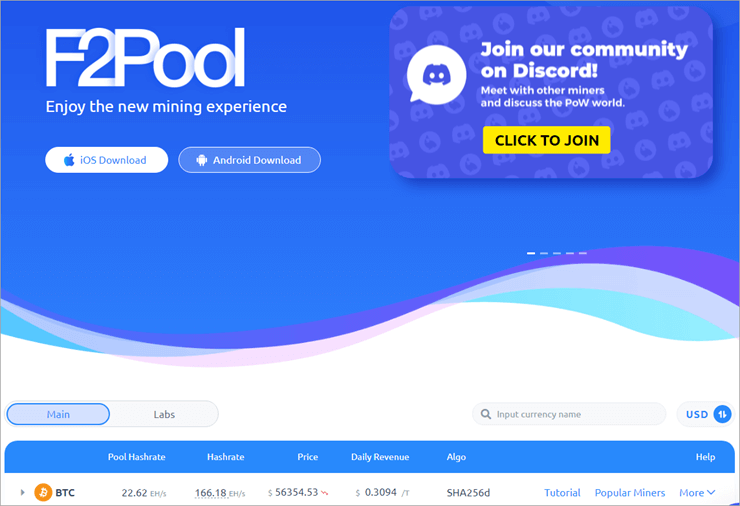The height and width of the screenshot is (506, 740).
Task: Click the red price trend arrow icon
Action: point(325,493)
